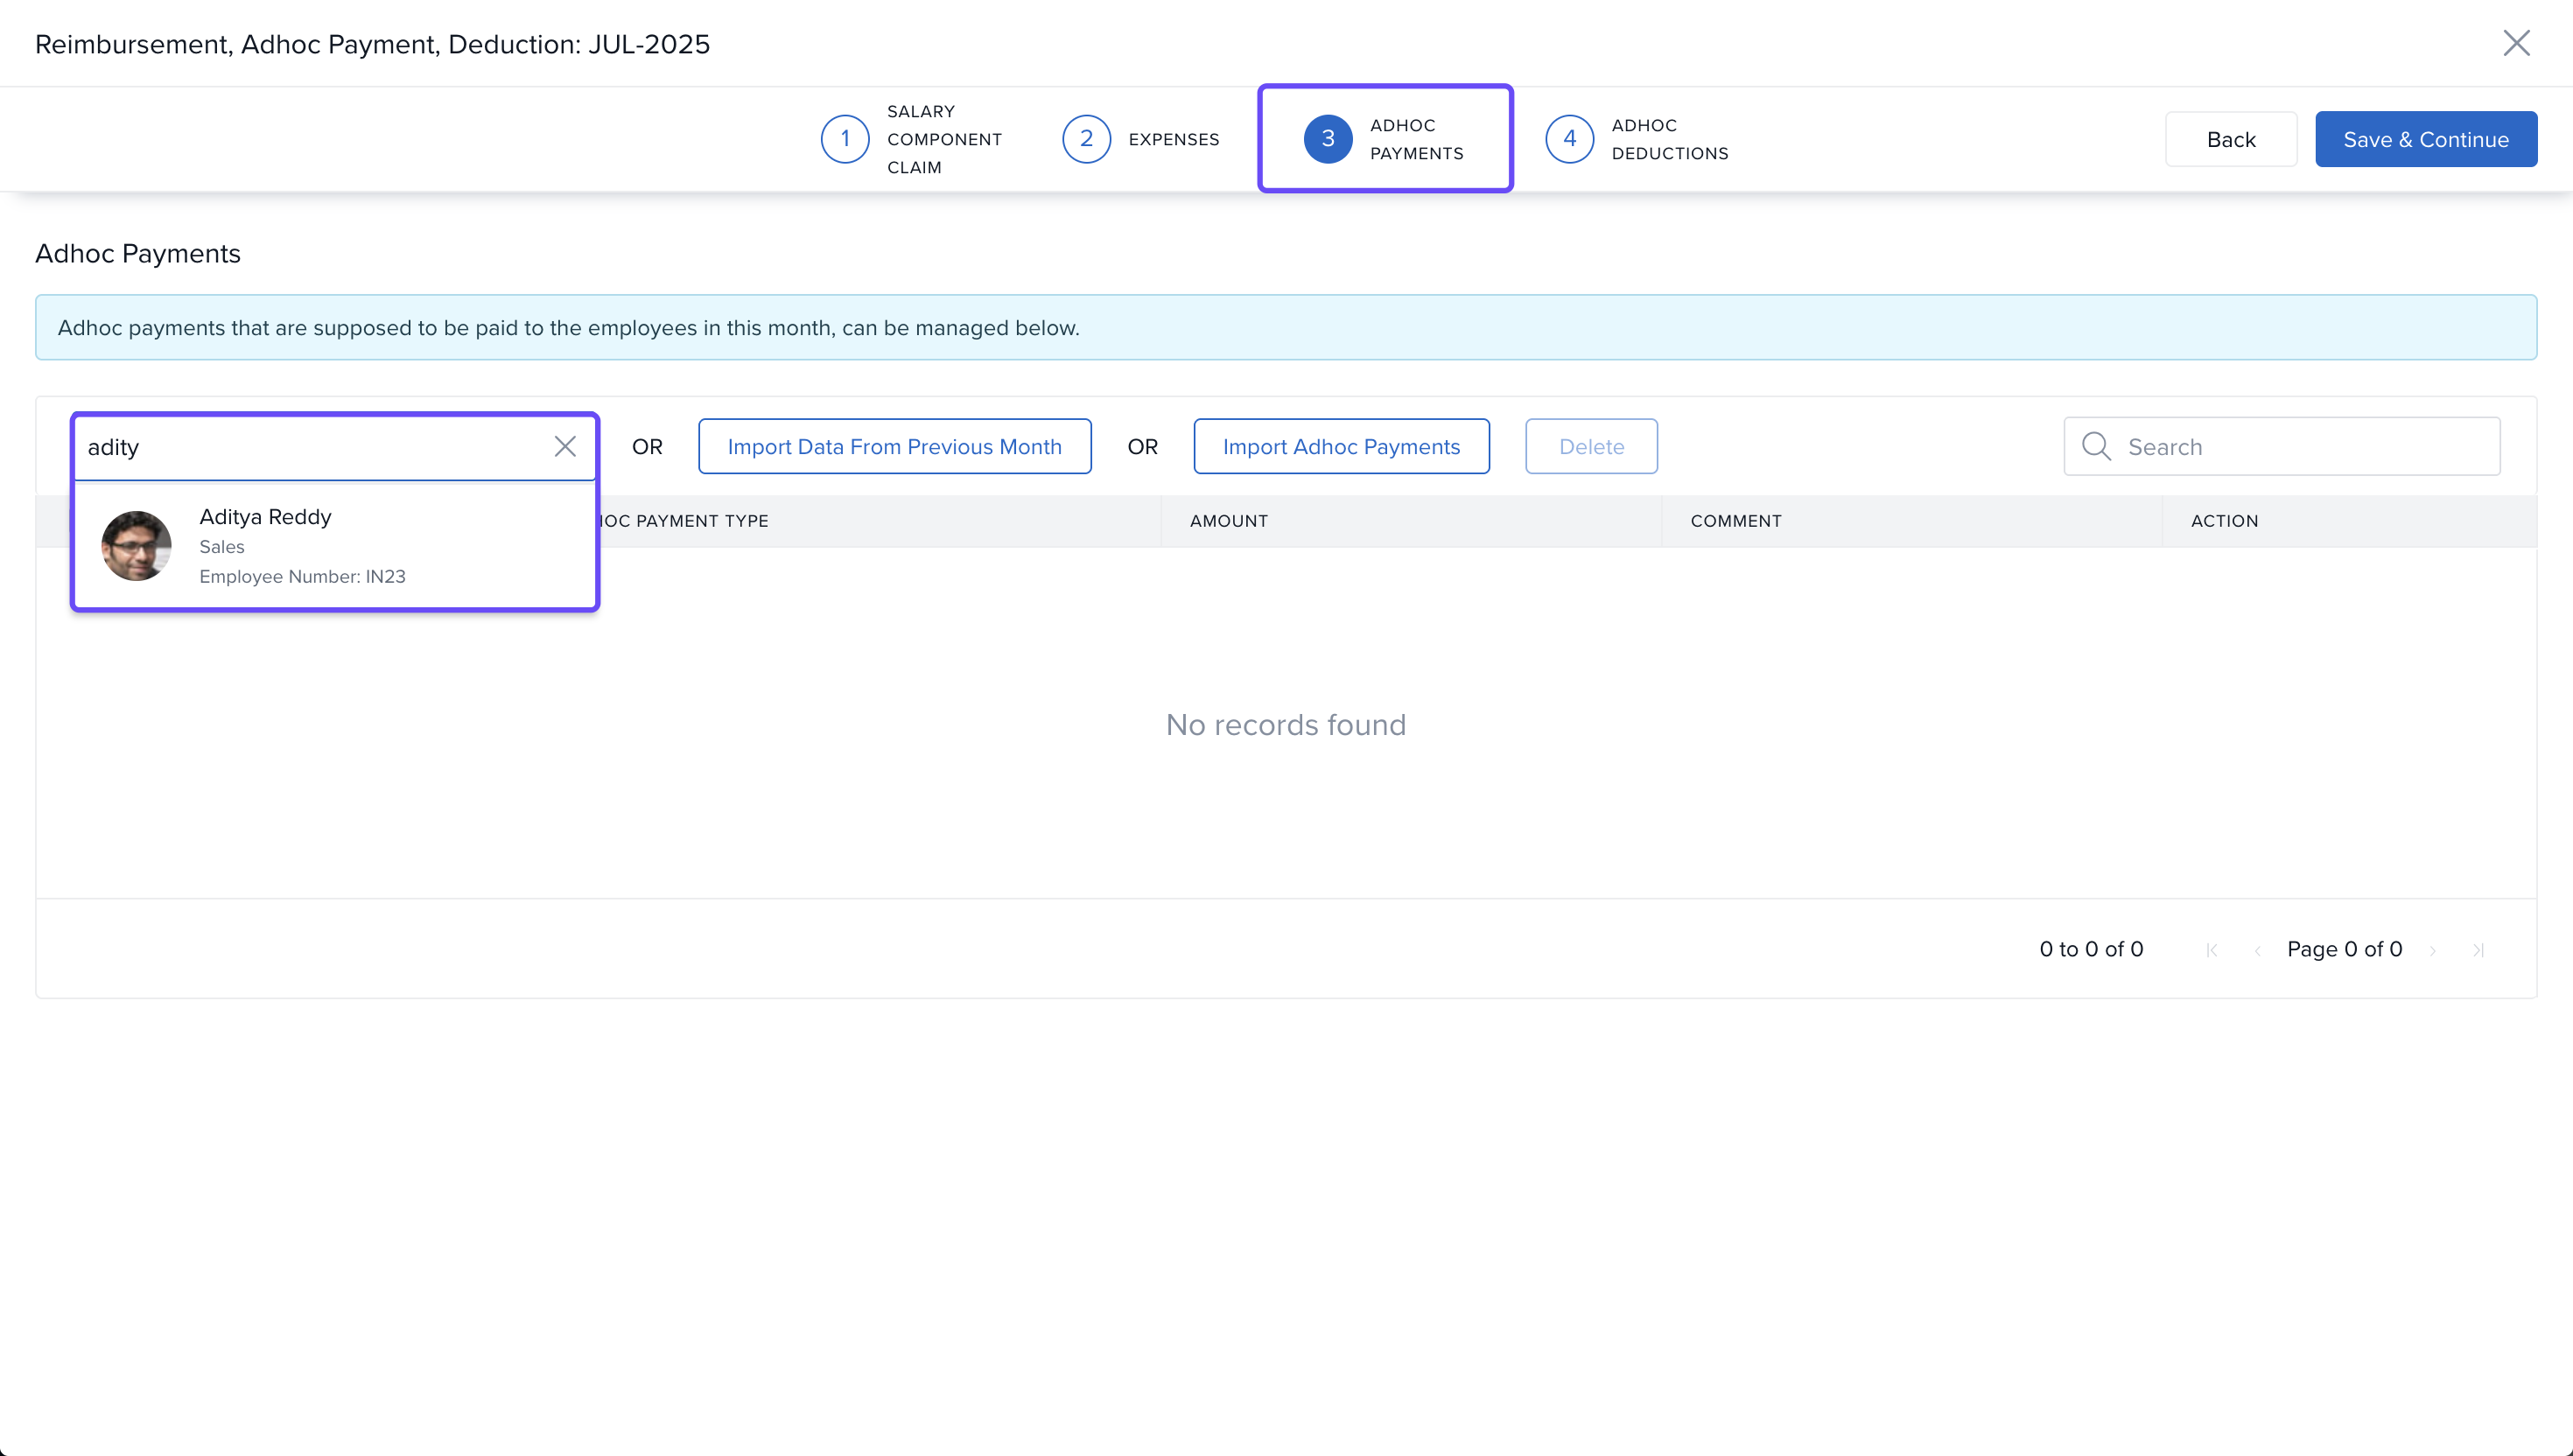Switch to the Adhoc Deductions step
This screenshot has height=1456, width=2573.
(1669, 139)
